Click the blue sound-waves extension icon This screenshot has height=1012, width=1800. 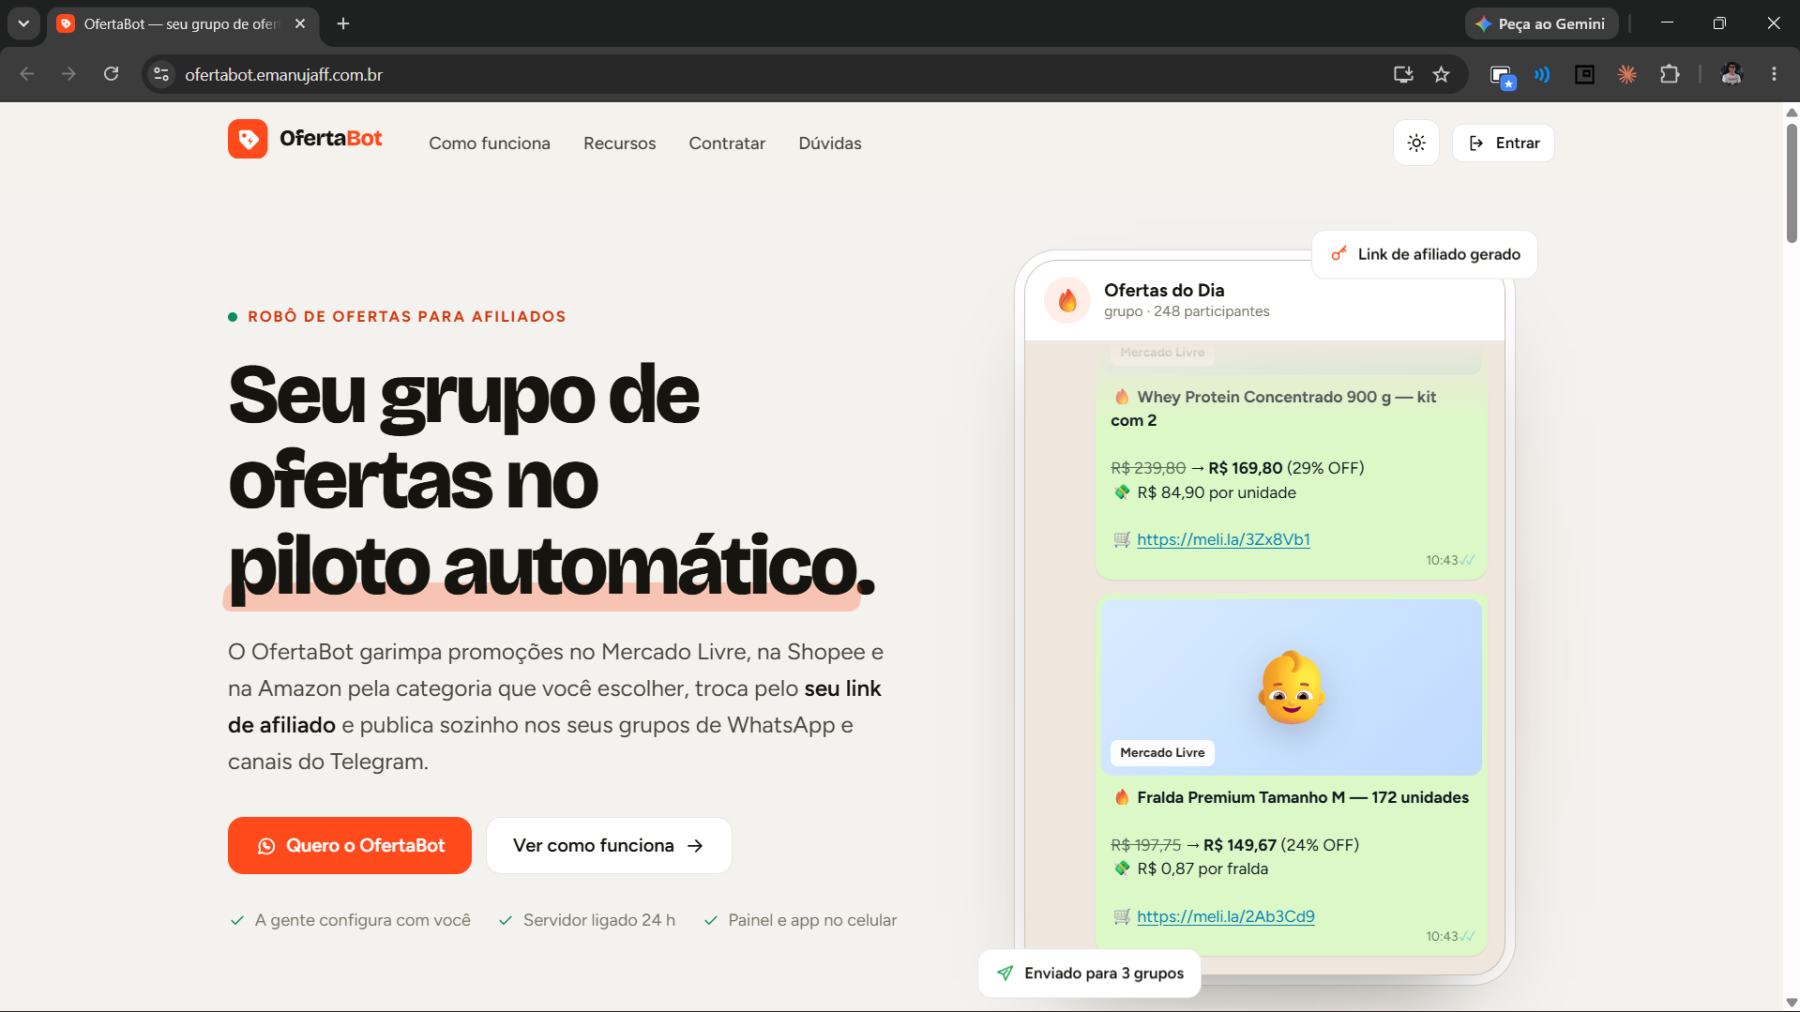(x=1542, y=74)
